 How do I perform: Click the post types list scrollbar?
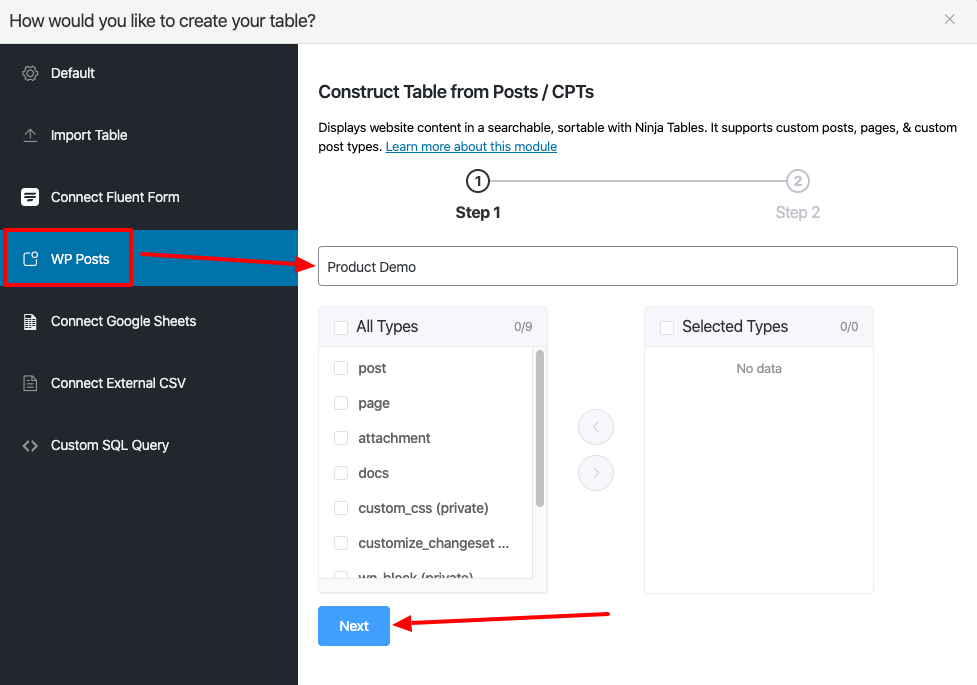click(540, 428)
